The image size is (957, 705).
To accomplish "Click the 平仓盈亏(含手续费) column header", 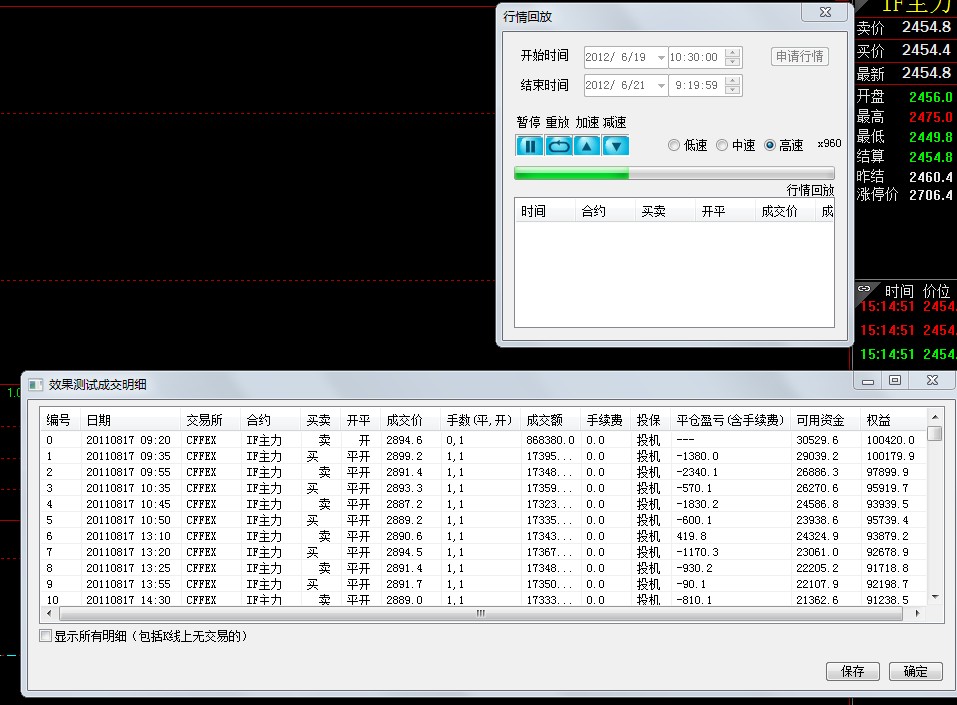I will pos(730,420).
